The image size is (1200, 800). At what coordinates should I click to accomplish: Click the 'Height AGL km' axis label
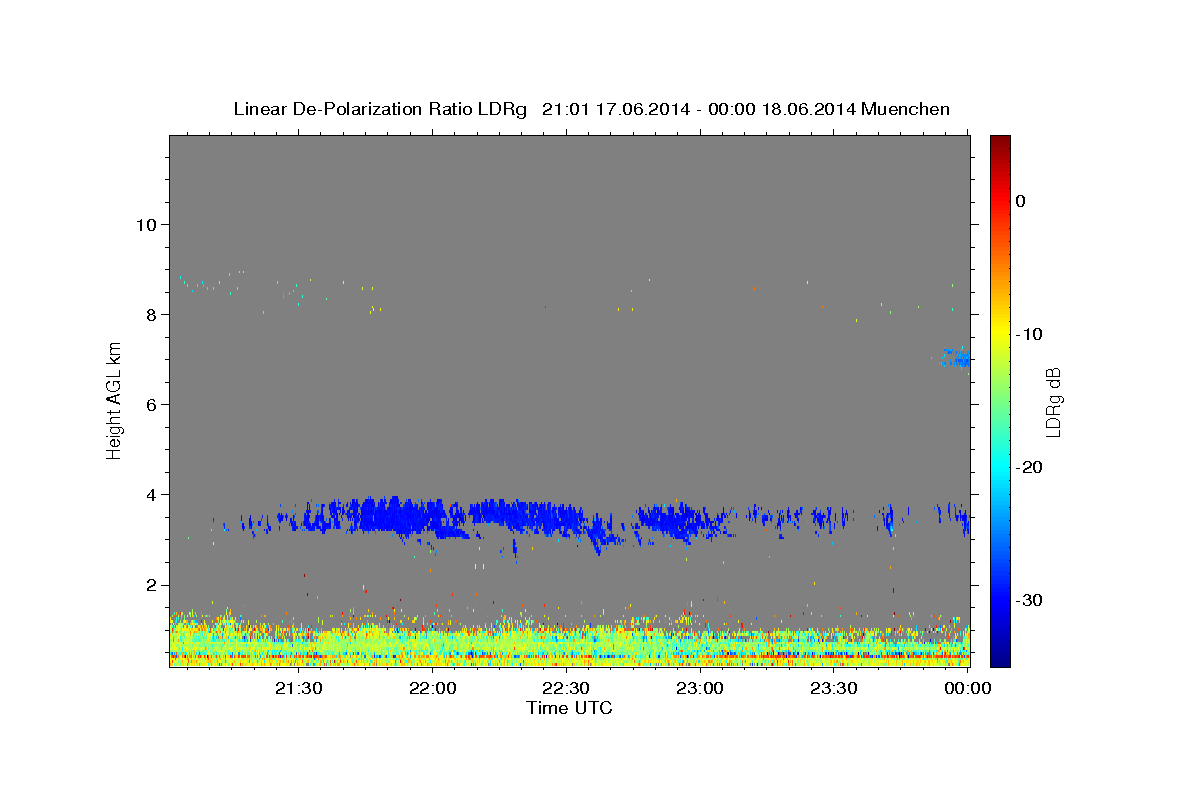pyautogui.click(x=115, y=399)
